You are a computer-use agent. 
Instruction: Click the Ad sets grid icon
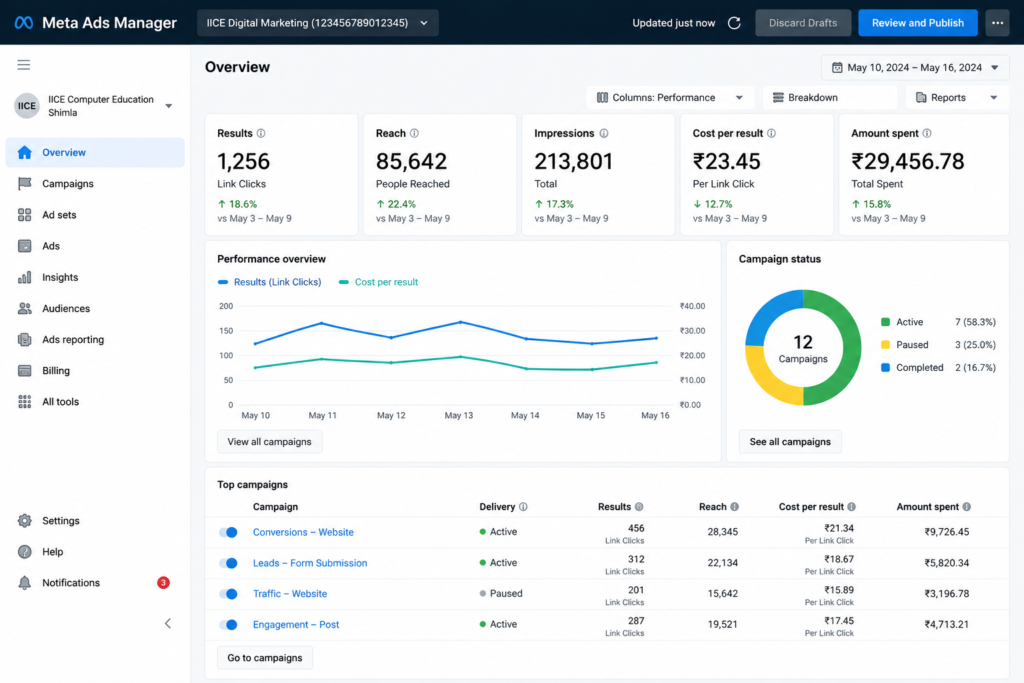pyautogui.click(x=25, y=215)
